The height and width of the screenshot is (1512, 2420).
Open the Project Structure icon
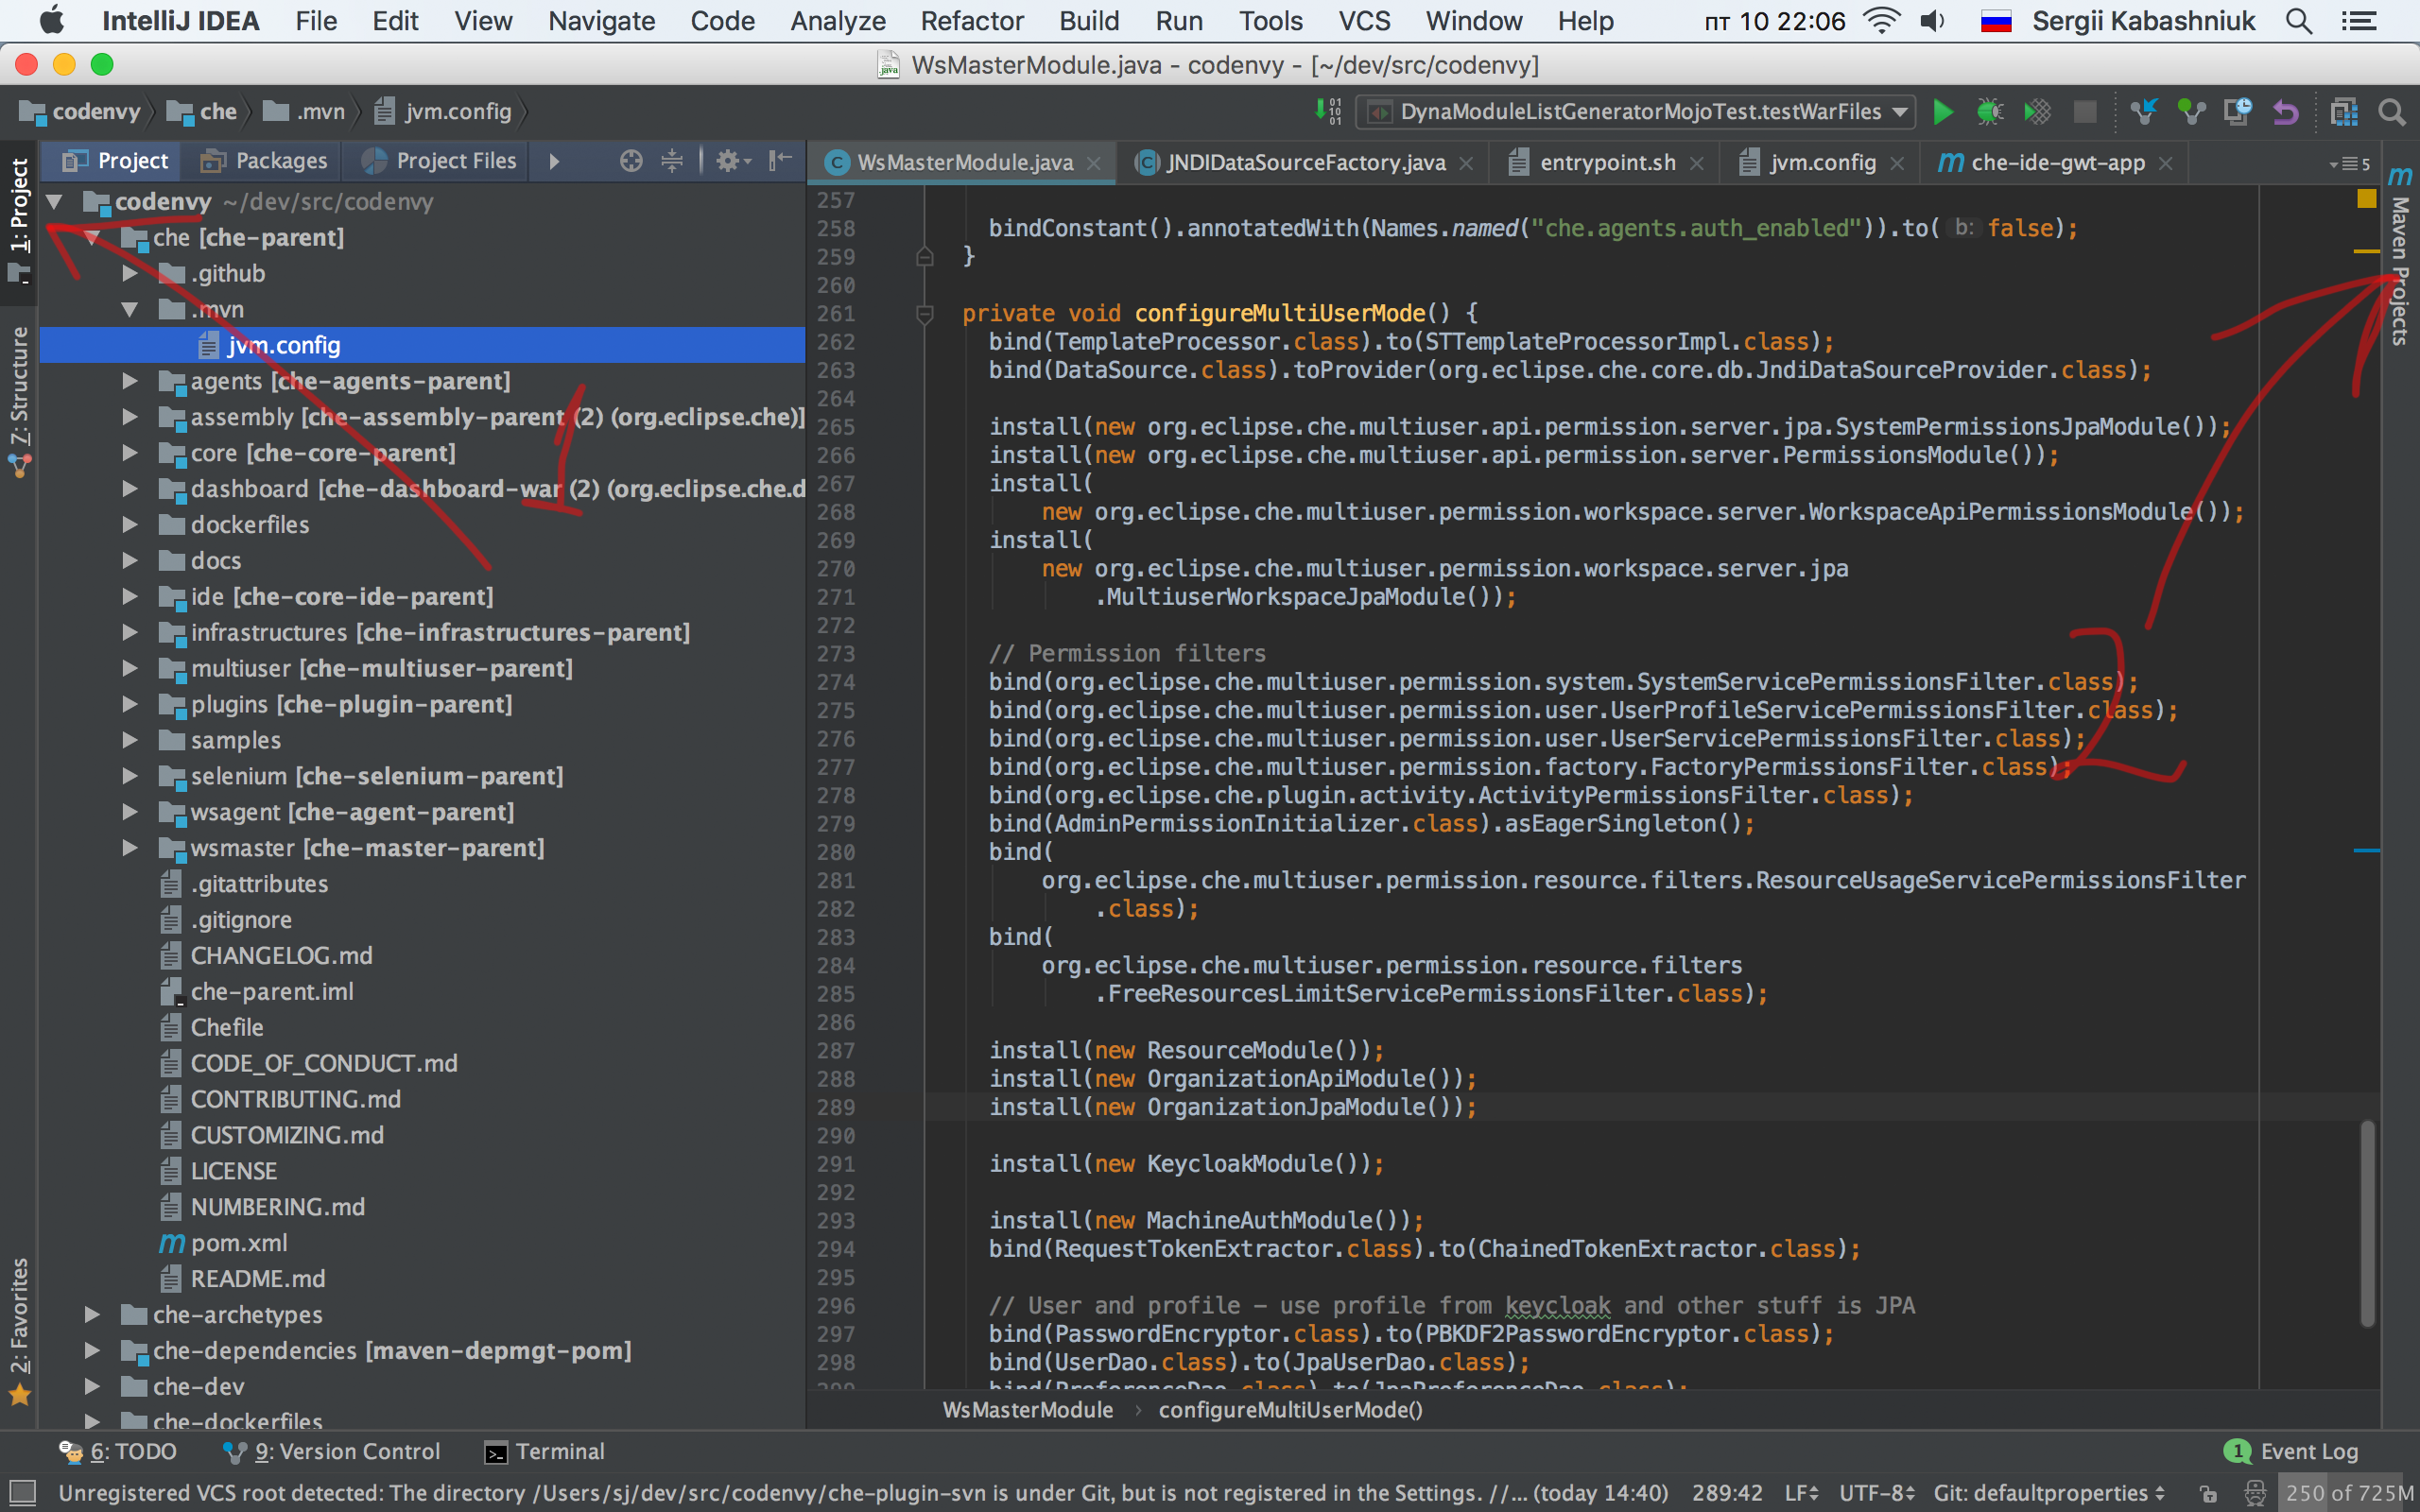click(x=2344, y=112)
